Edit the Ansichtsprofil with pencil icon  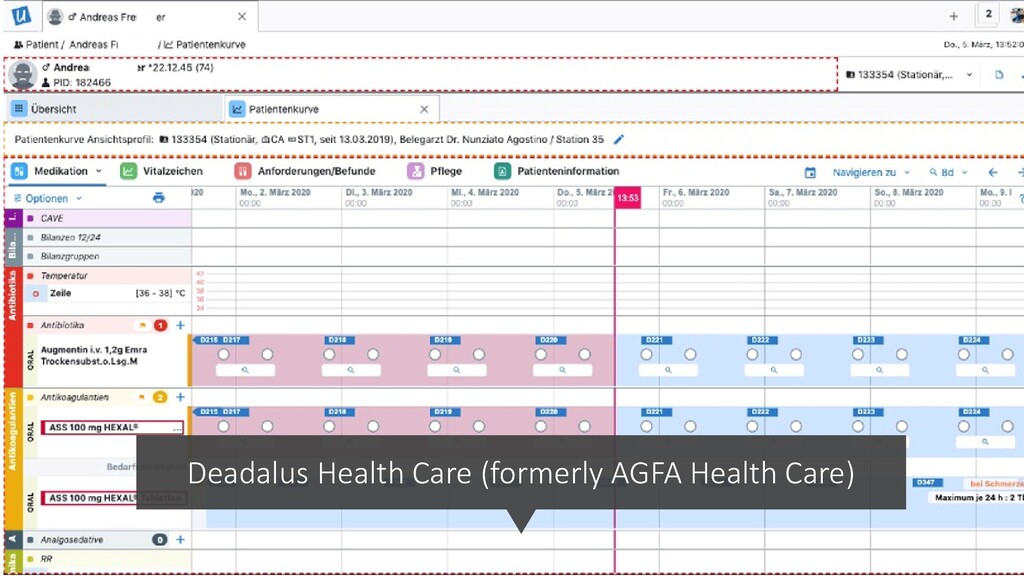point(618,139)
